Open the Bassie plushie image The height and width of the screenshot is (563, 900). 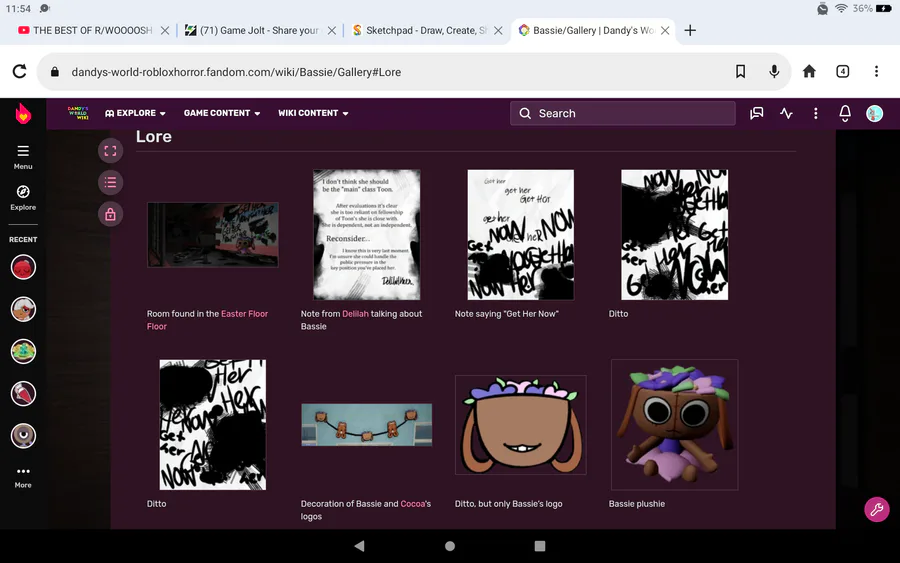[674, 425]
